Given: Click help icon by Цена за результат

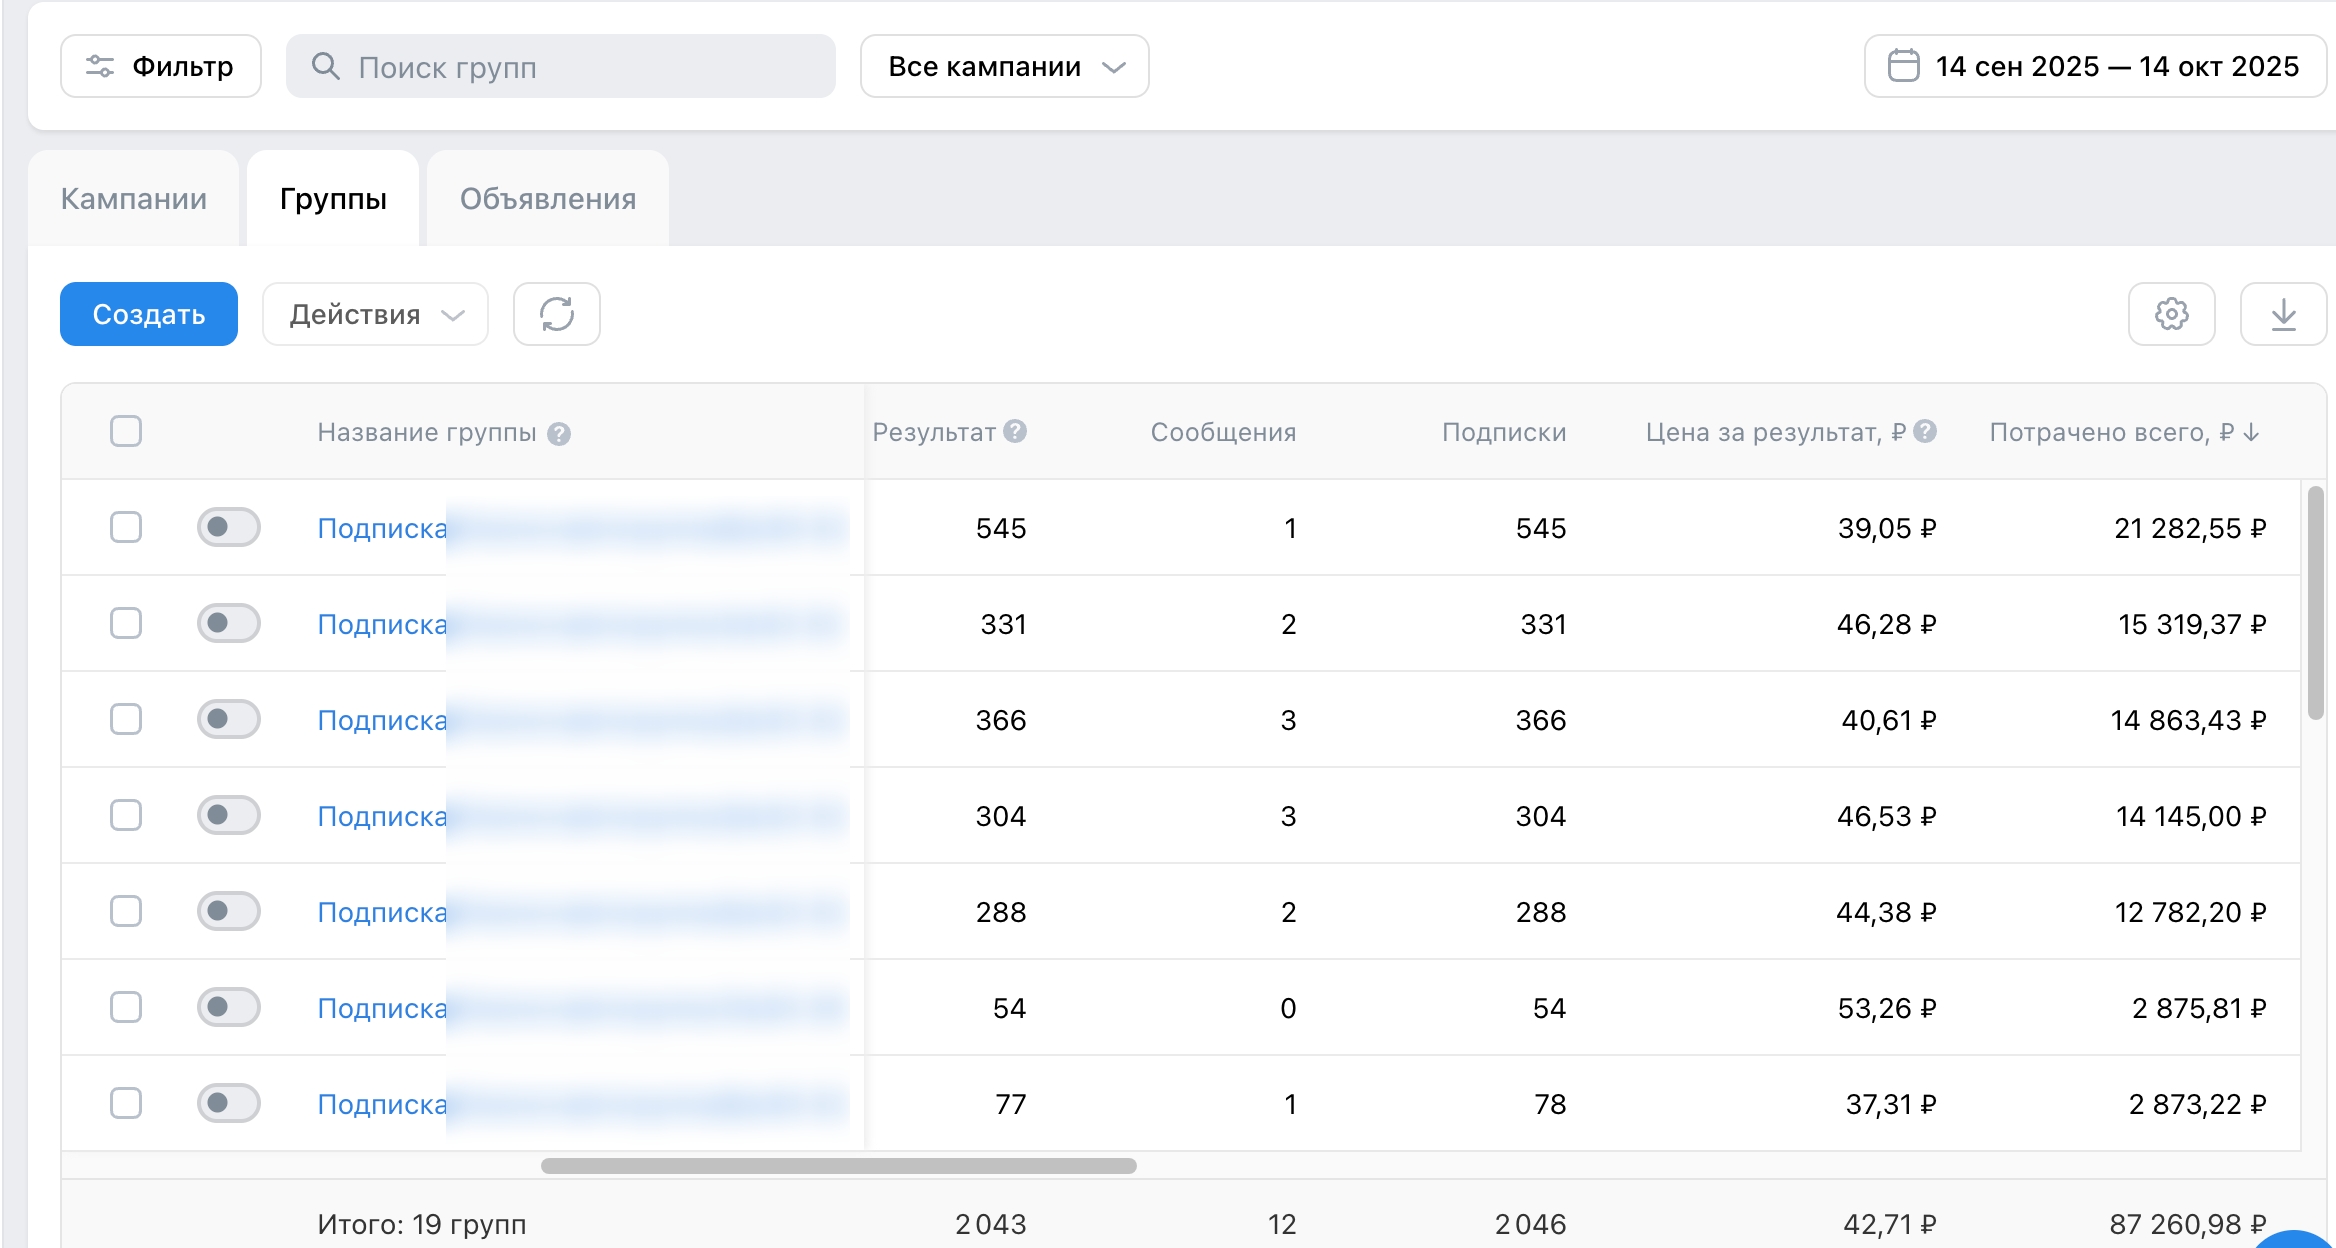Looking at the screenshot, I should 1925,431.
